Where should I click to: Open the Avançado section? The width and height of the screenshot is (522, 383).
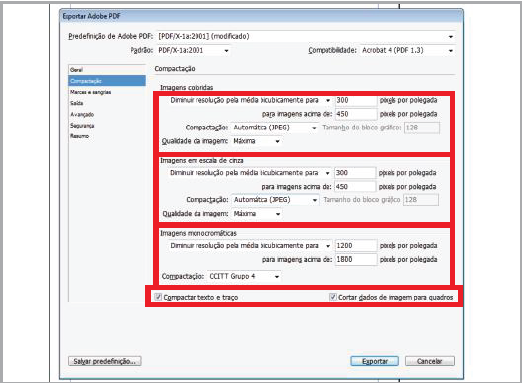point(82,114)
